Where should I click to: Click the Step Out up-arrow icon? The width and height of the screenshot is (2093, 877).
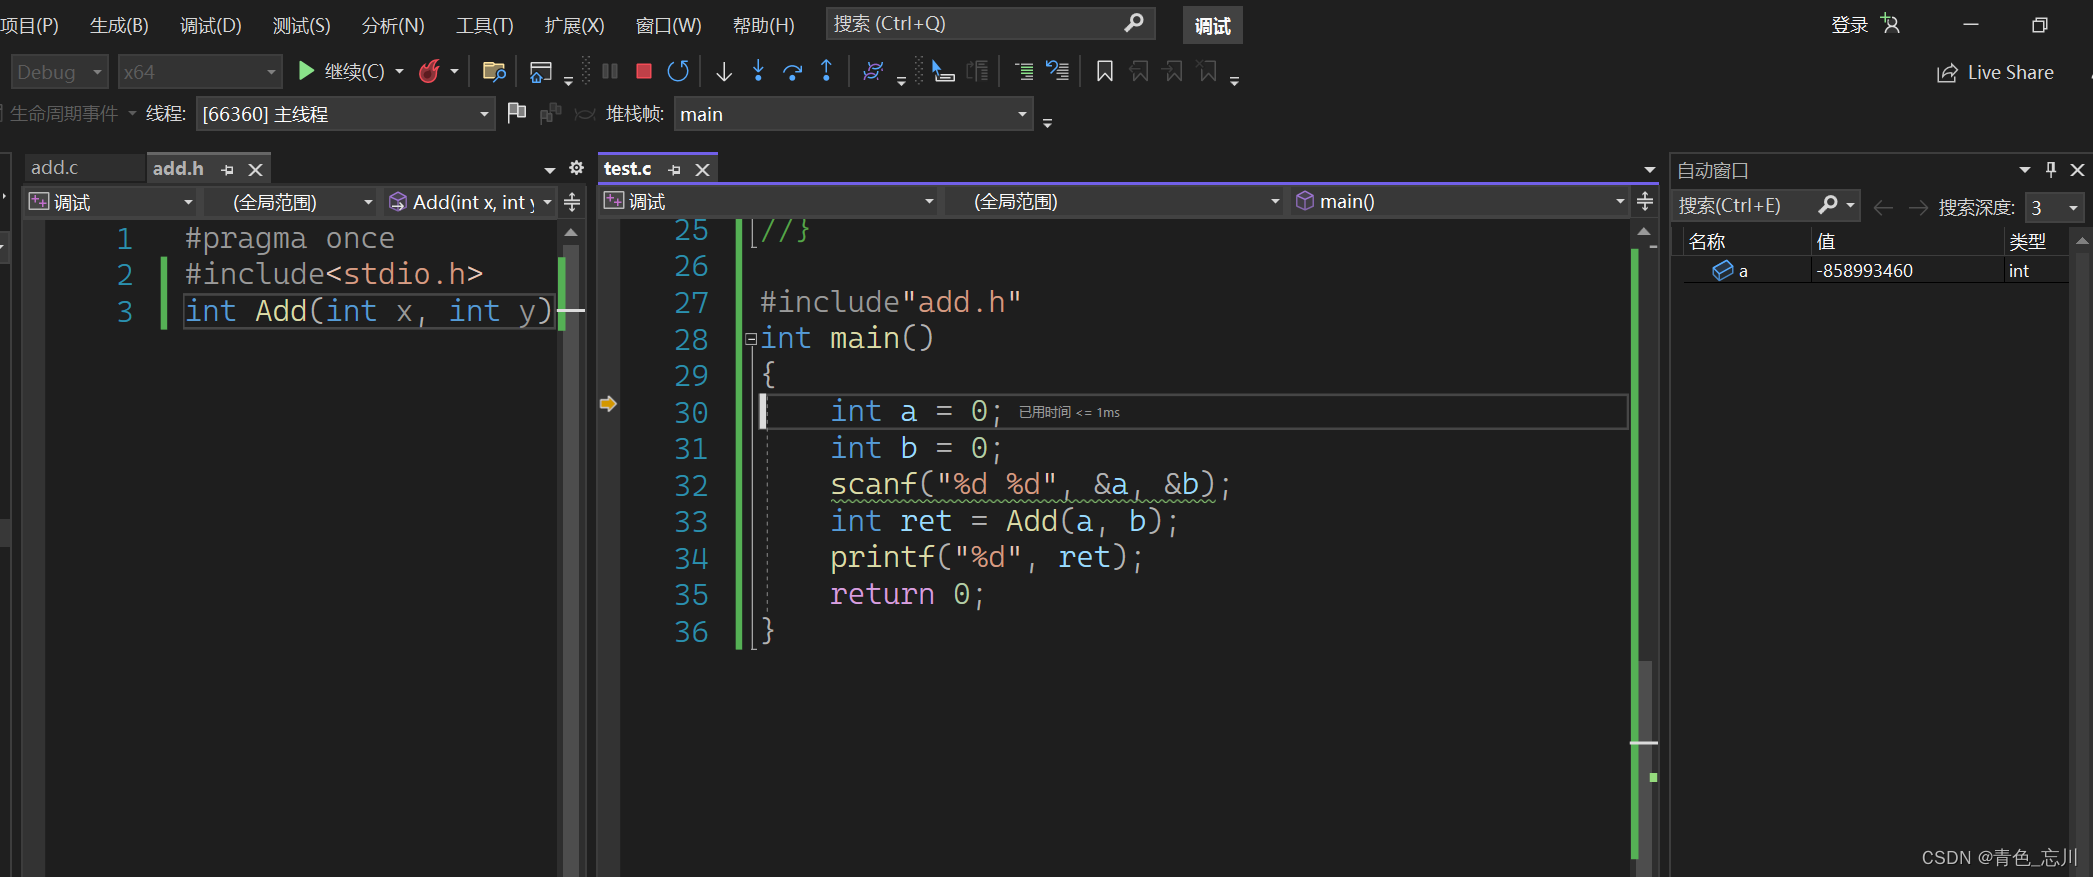click(826, 71)
